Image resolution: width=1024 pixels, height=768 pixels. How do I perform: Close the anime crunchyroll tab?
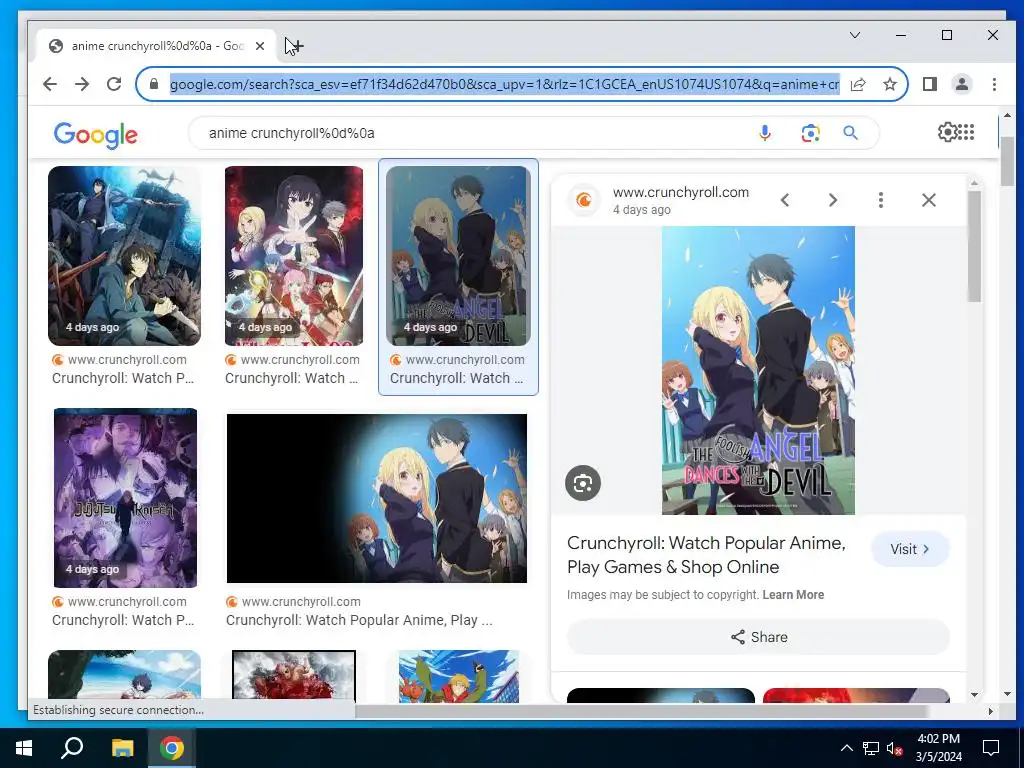coord(260,46)
